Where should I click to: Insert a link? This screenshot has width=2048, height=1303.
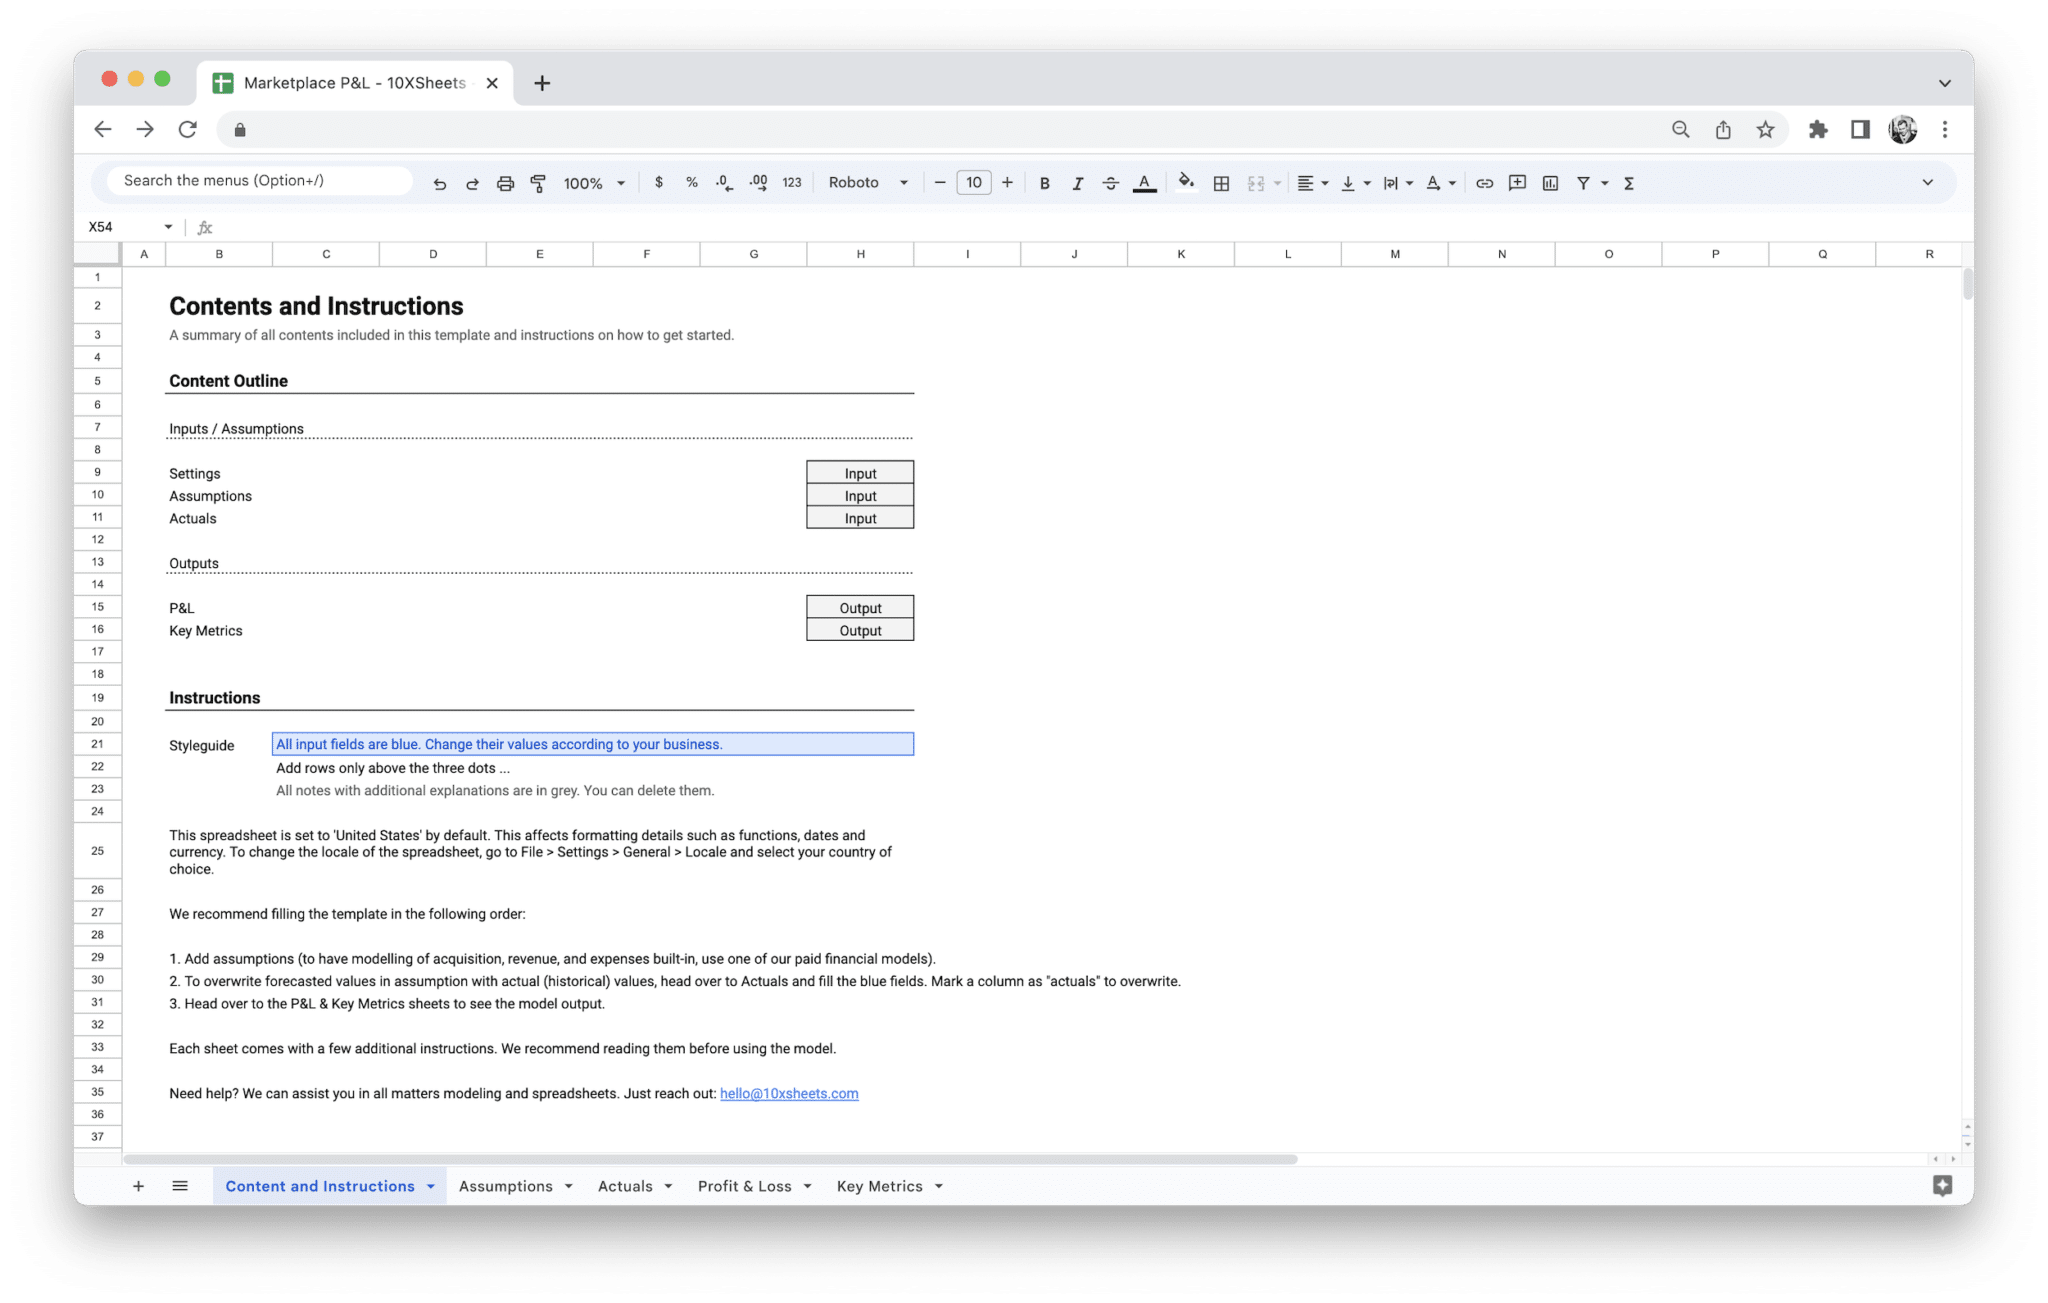pyautogui.click(x=1484, y=182)
